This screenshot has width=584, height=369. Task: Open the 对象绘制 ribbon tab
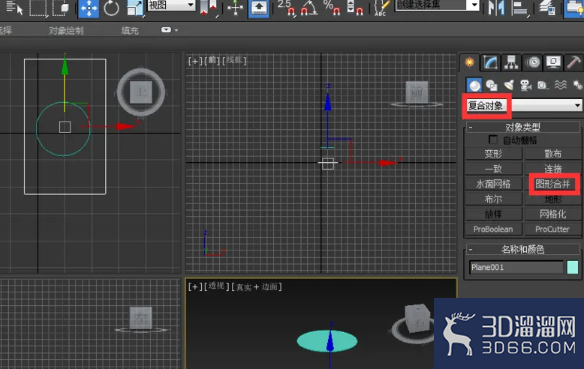coord(66,31)
